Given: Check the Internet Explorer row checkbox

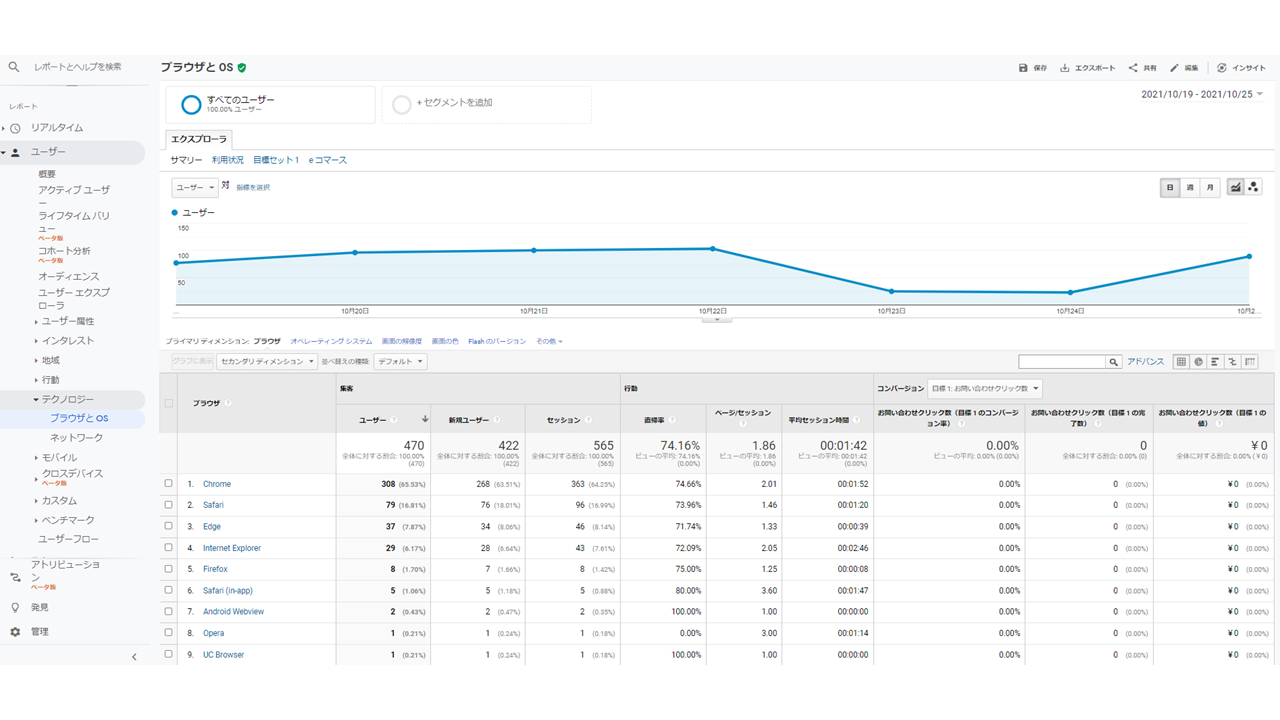Looking at the screenshot, I should (x=168, y=548).
